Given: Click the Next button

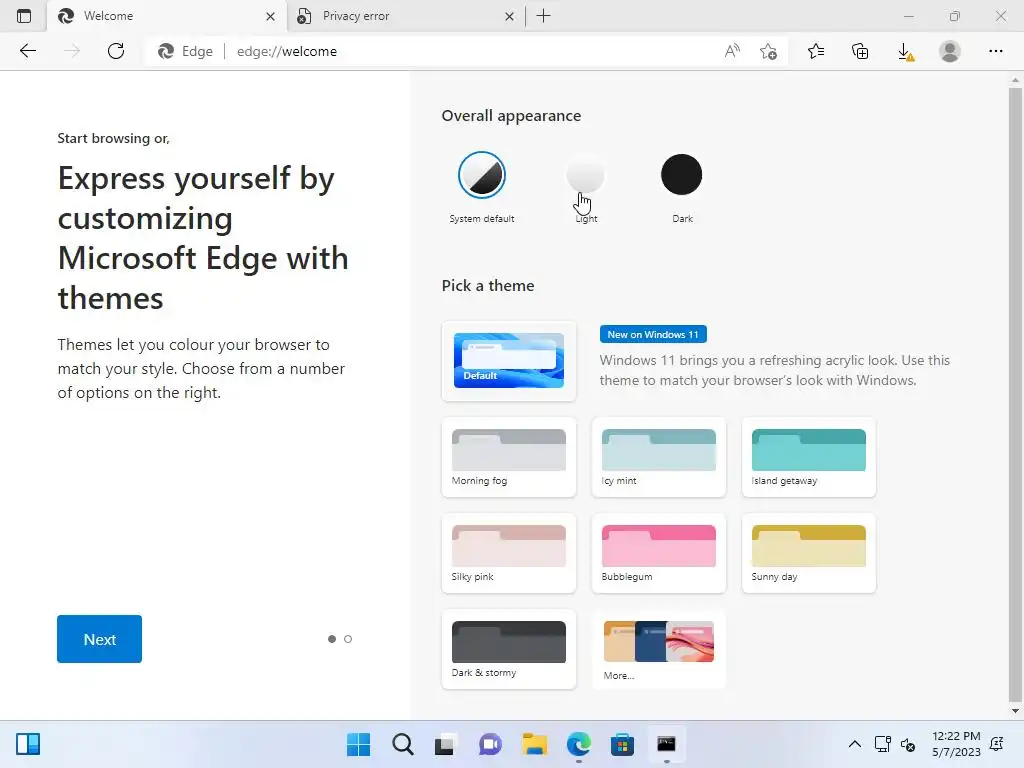Looking at the screenshot, I should point(99,639).
